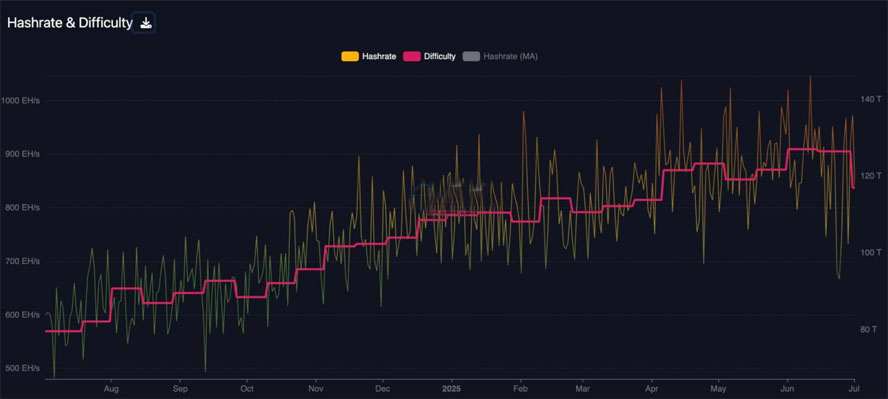Click the 2025 label on the time axis

pos(451,389)
